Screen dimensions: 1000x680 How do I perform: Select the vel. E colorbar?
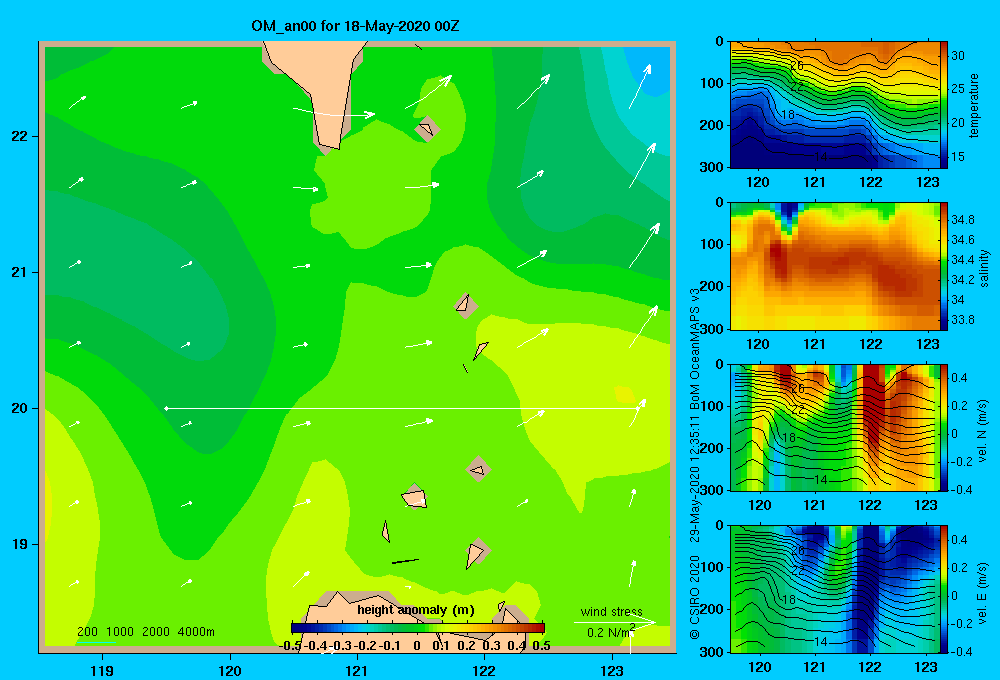pos(944,589)
